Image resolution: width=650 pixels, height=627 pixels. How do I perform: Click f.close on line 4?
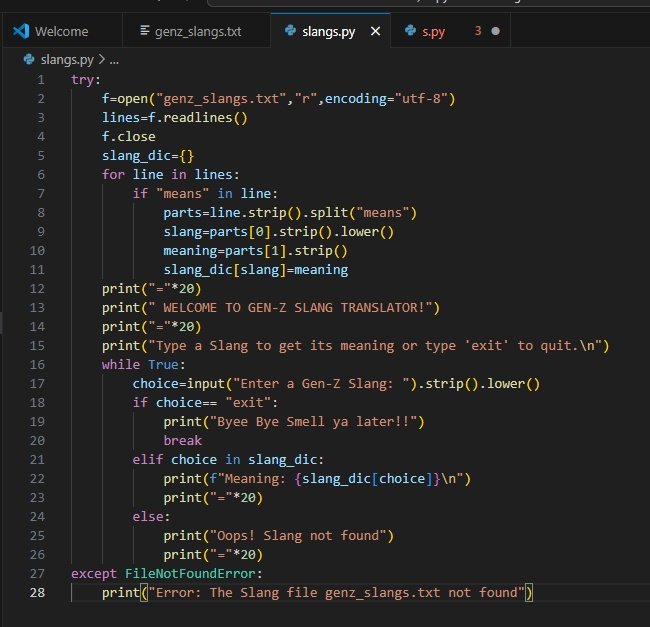[x=129, y=136]
